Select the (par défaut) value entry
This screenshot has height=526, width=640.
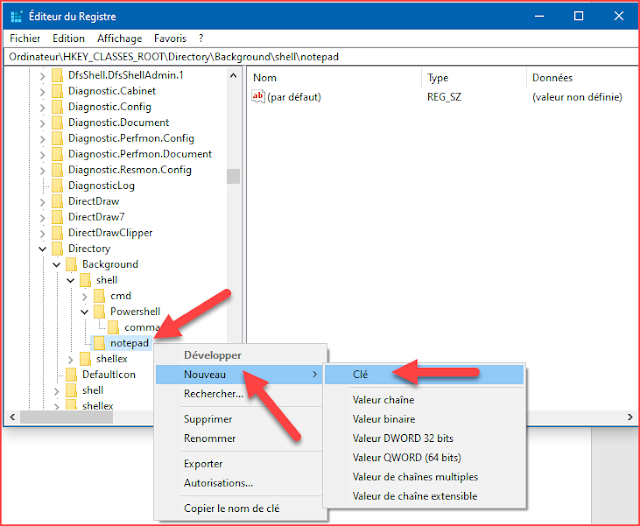(x=294, y=97)
